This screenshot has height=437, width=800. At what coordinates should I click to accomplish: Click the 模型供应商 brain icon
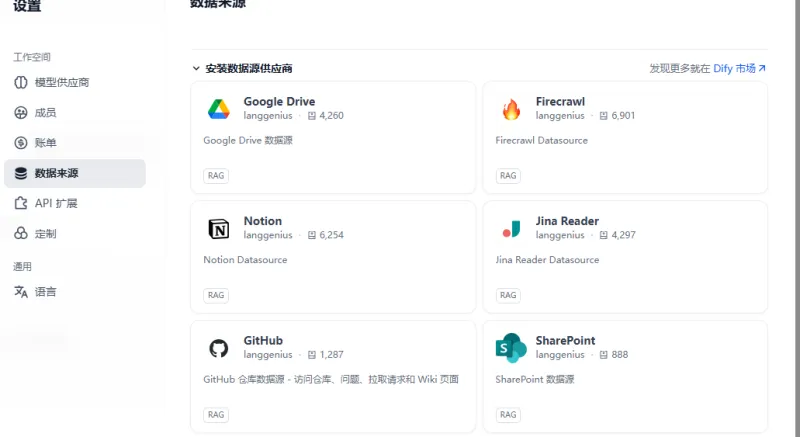pos(21,83)
